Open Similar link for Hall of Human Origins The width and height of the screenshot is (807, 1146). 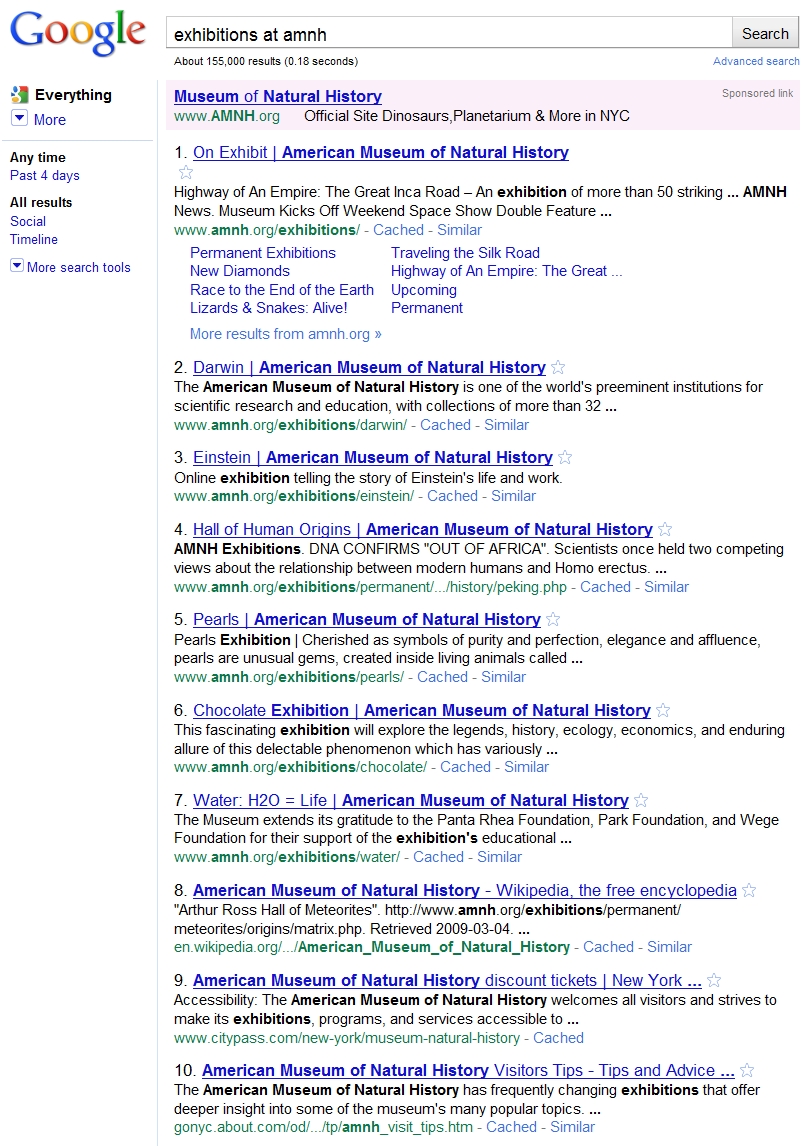coord(667,587)
